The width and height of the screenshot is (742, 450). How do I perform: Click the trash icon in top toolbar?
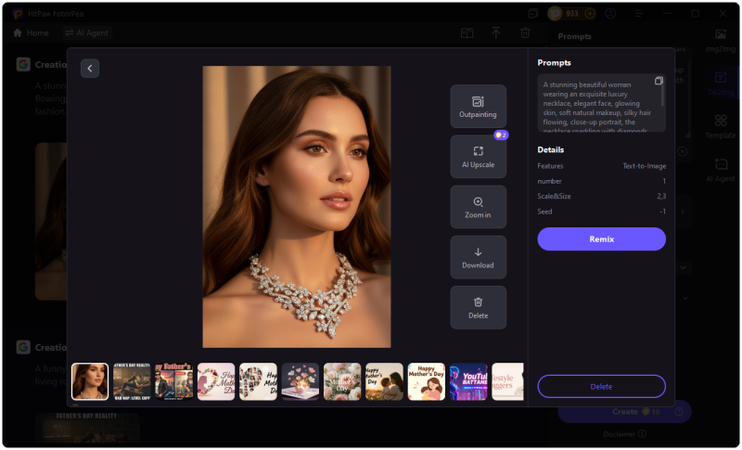click(x=525, y=33)
